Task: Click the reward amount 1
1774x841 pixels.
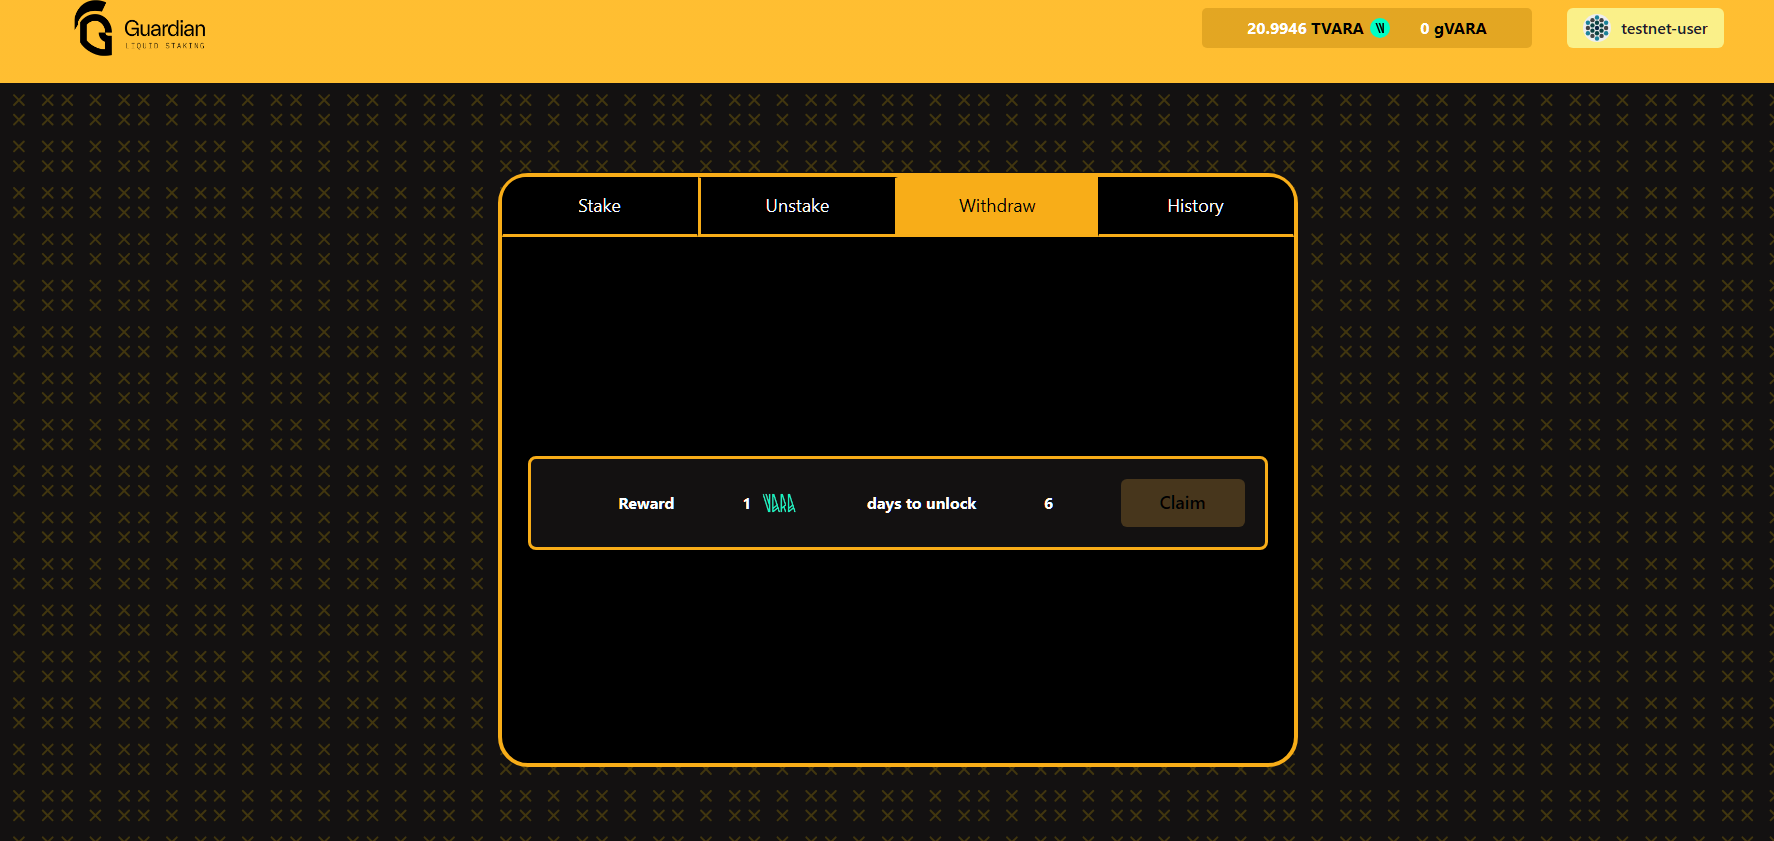Action: pos(746,504)
